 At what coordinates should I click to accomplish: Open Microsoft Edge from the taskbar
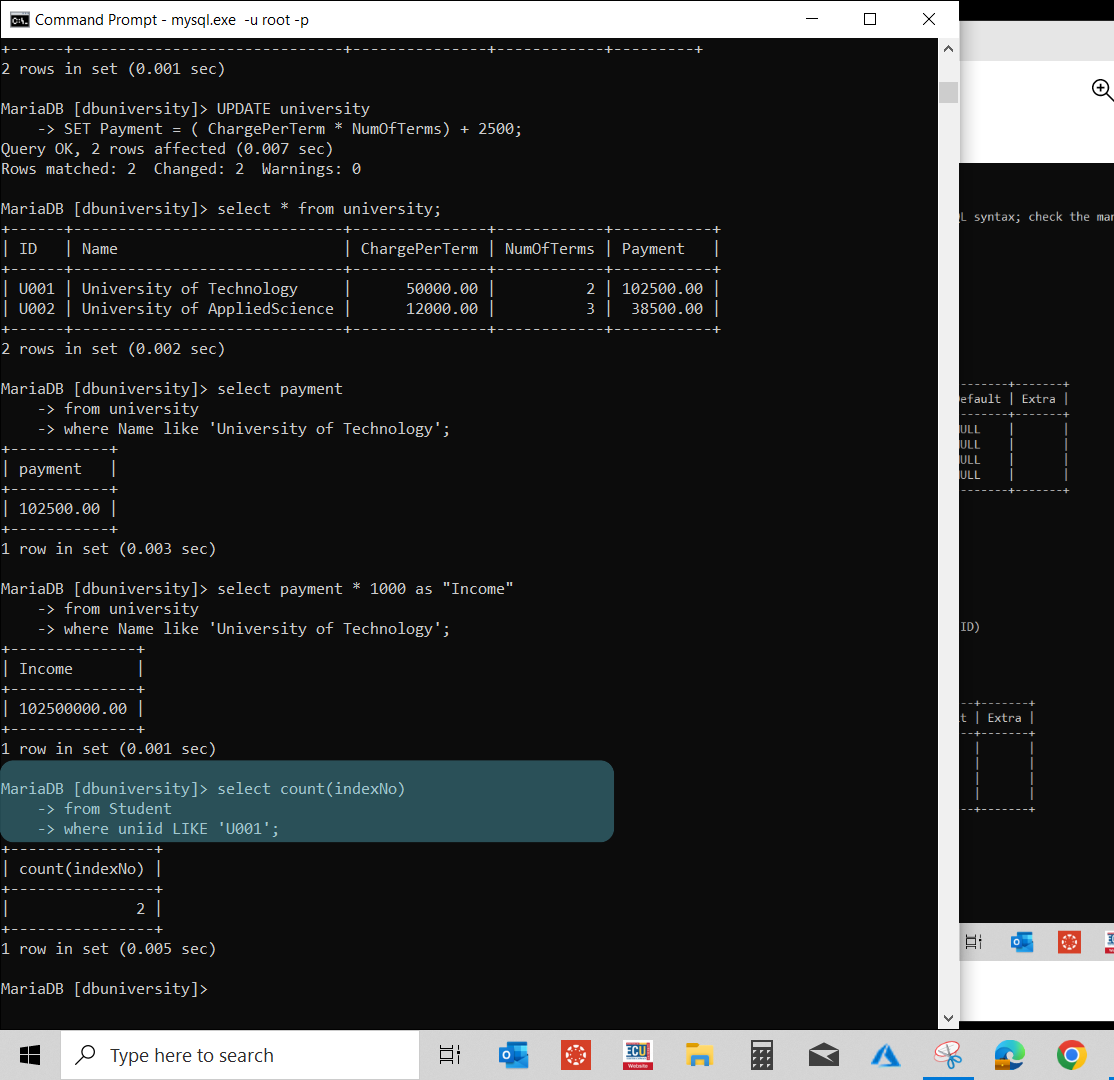(x=1009, y=1054)
